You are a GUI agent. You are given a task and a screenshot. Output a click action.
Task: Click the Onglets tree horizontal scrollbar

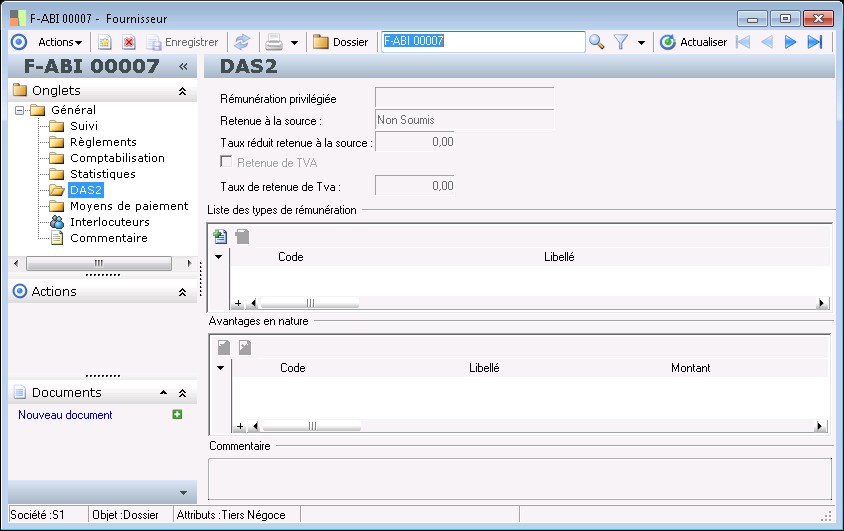click(99, 263)
